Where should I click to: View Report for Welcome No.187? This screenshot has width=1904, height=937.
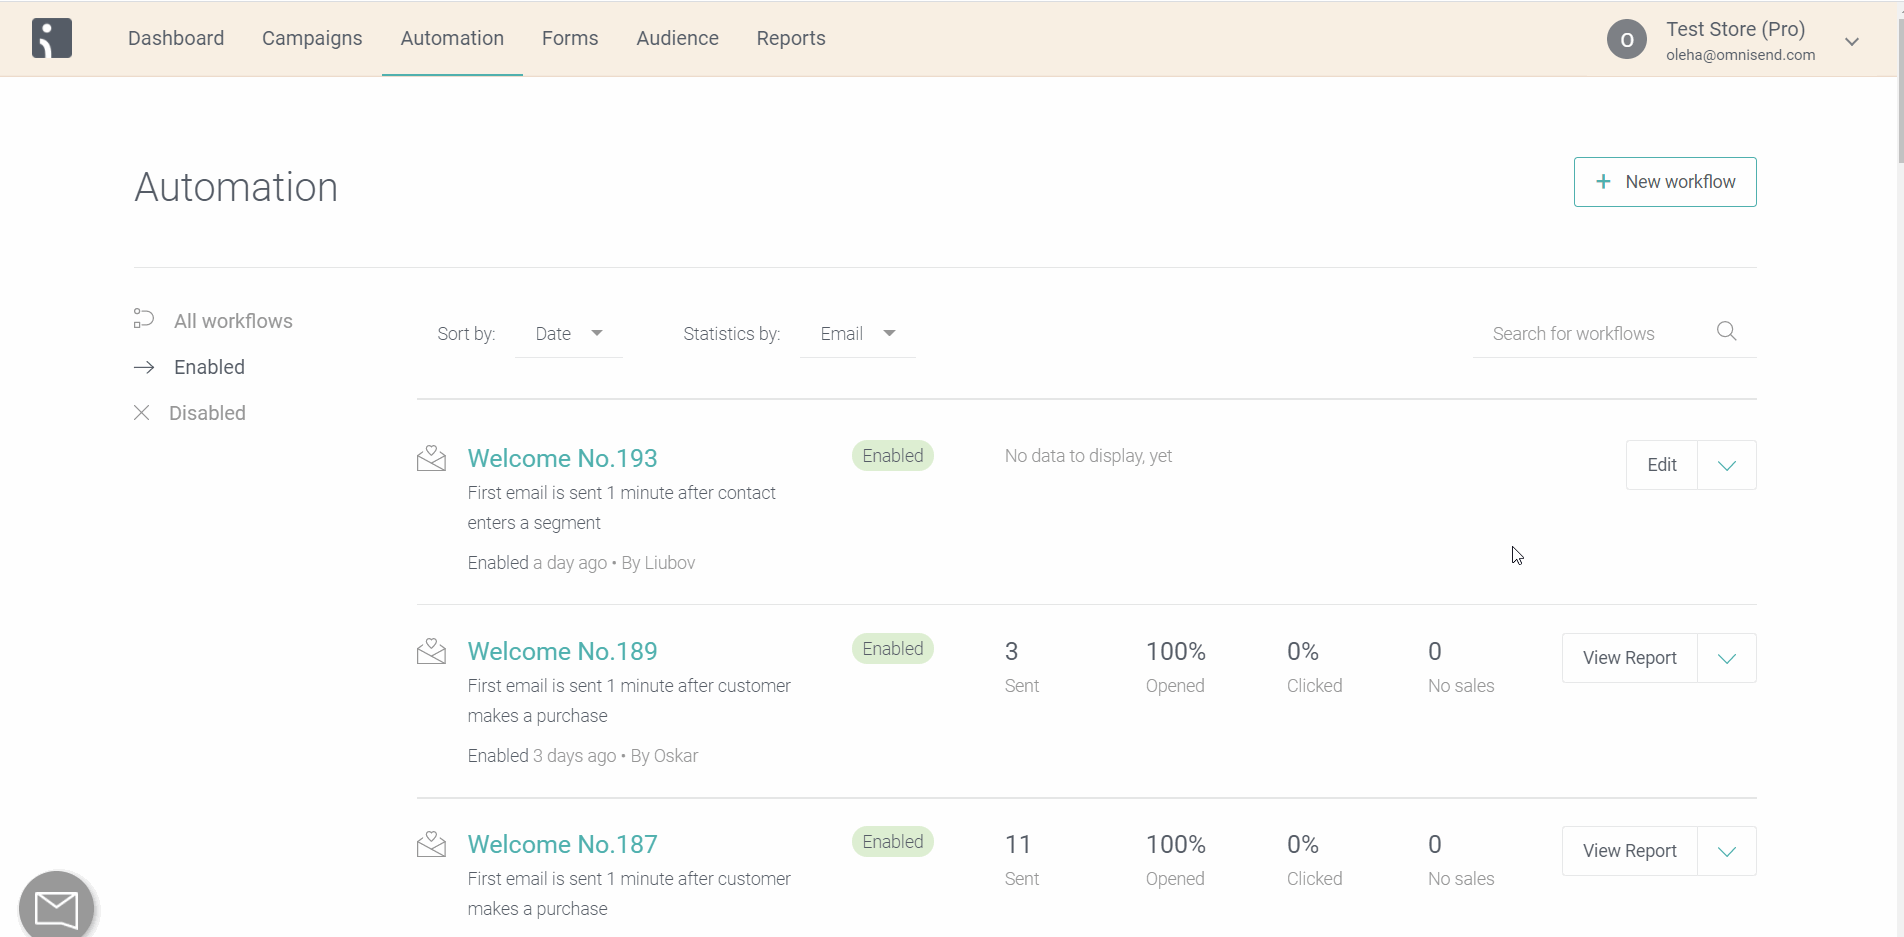(x=1630, y=851)
